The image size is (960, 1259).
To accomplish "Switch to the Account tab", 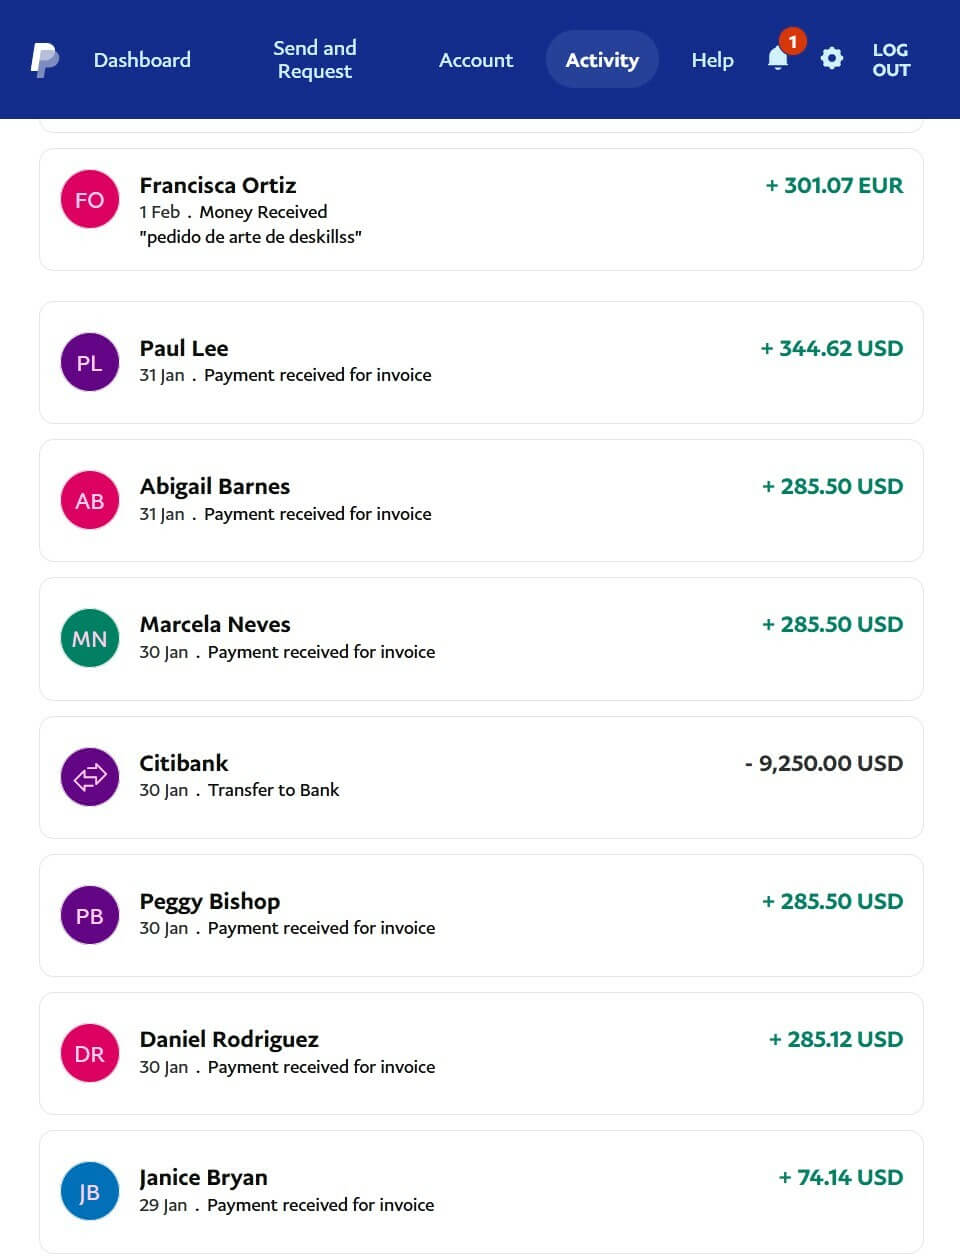I will pyautogui.click(x=476, y=60).
